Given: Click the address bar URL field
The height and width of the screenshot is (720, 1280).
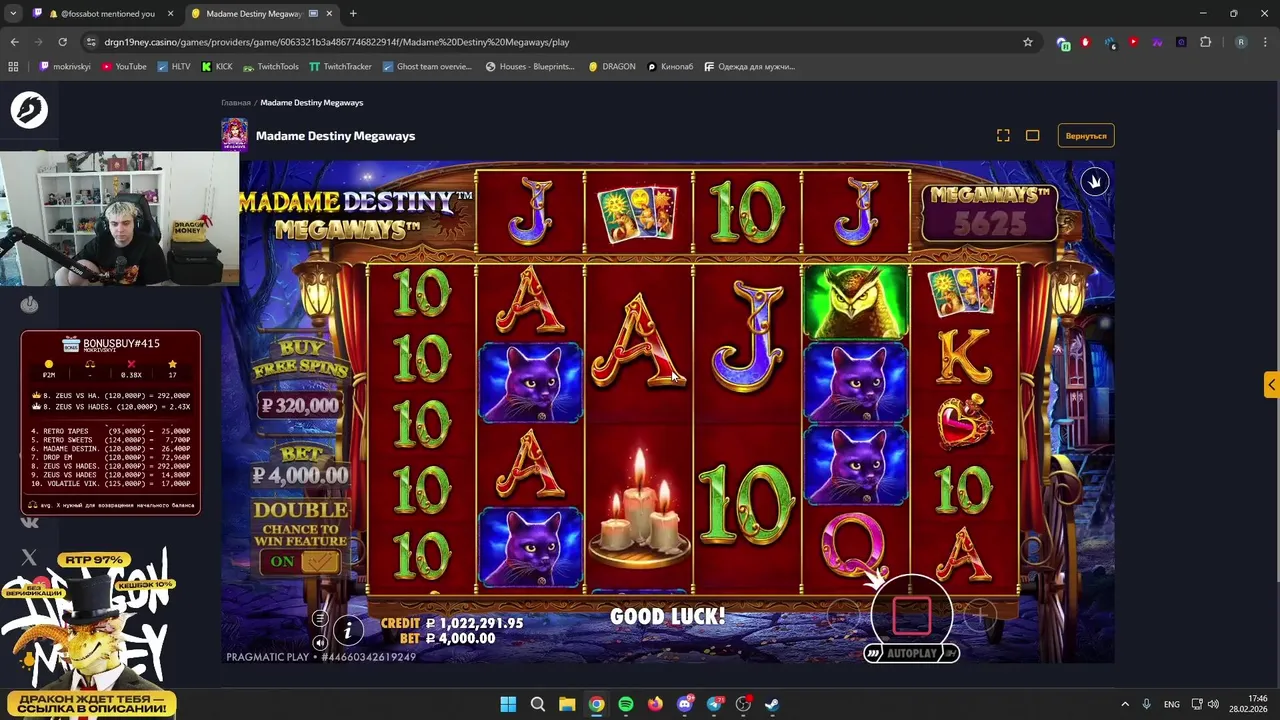Looking at the screenshot, I should [560, 42].
